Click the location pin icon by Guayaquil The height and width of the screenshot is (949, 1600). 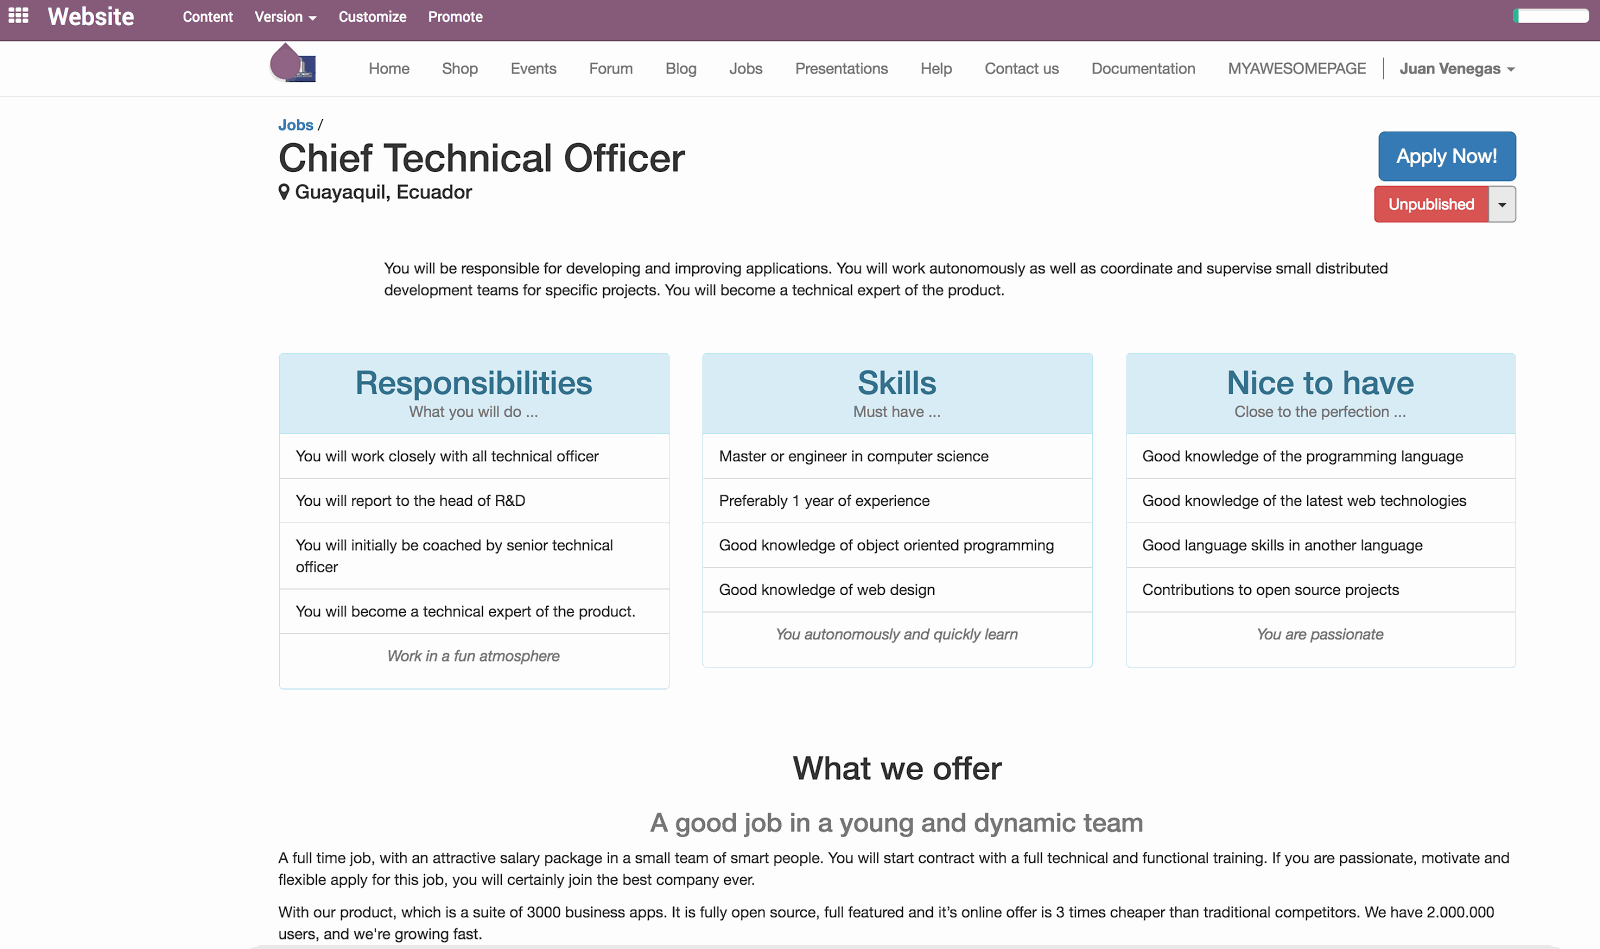coord(284,192)
